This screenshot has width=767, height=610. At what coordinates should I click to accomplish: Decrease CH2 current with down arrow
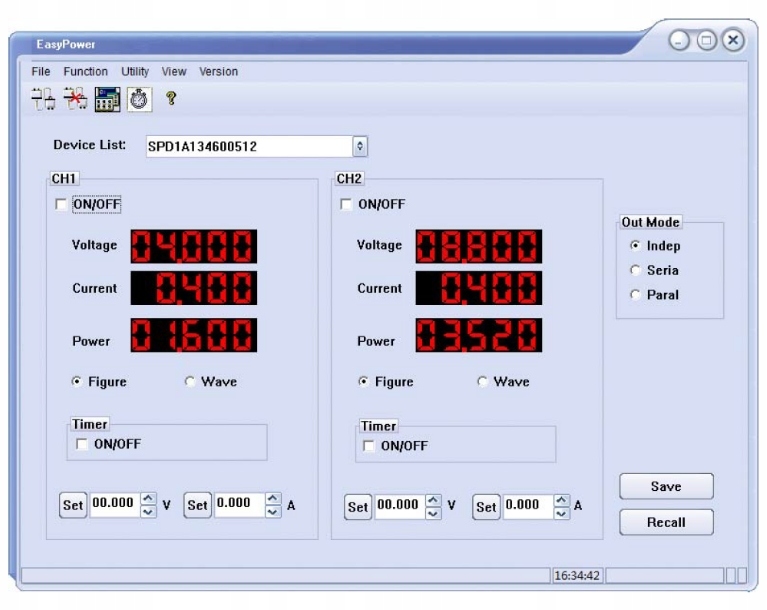562,514
